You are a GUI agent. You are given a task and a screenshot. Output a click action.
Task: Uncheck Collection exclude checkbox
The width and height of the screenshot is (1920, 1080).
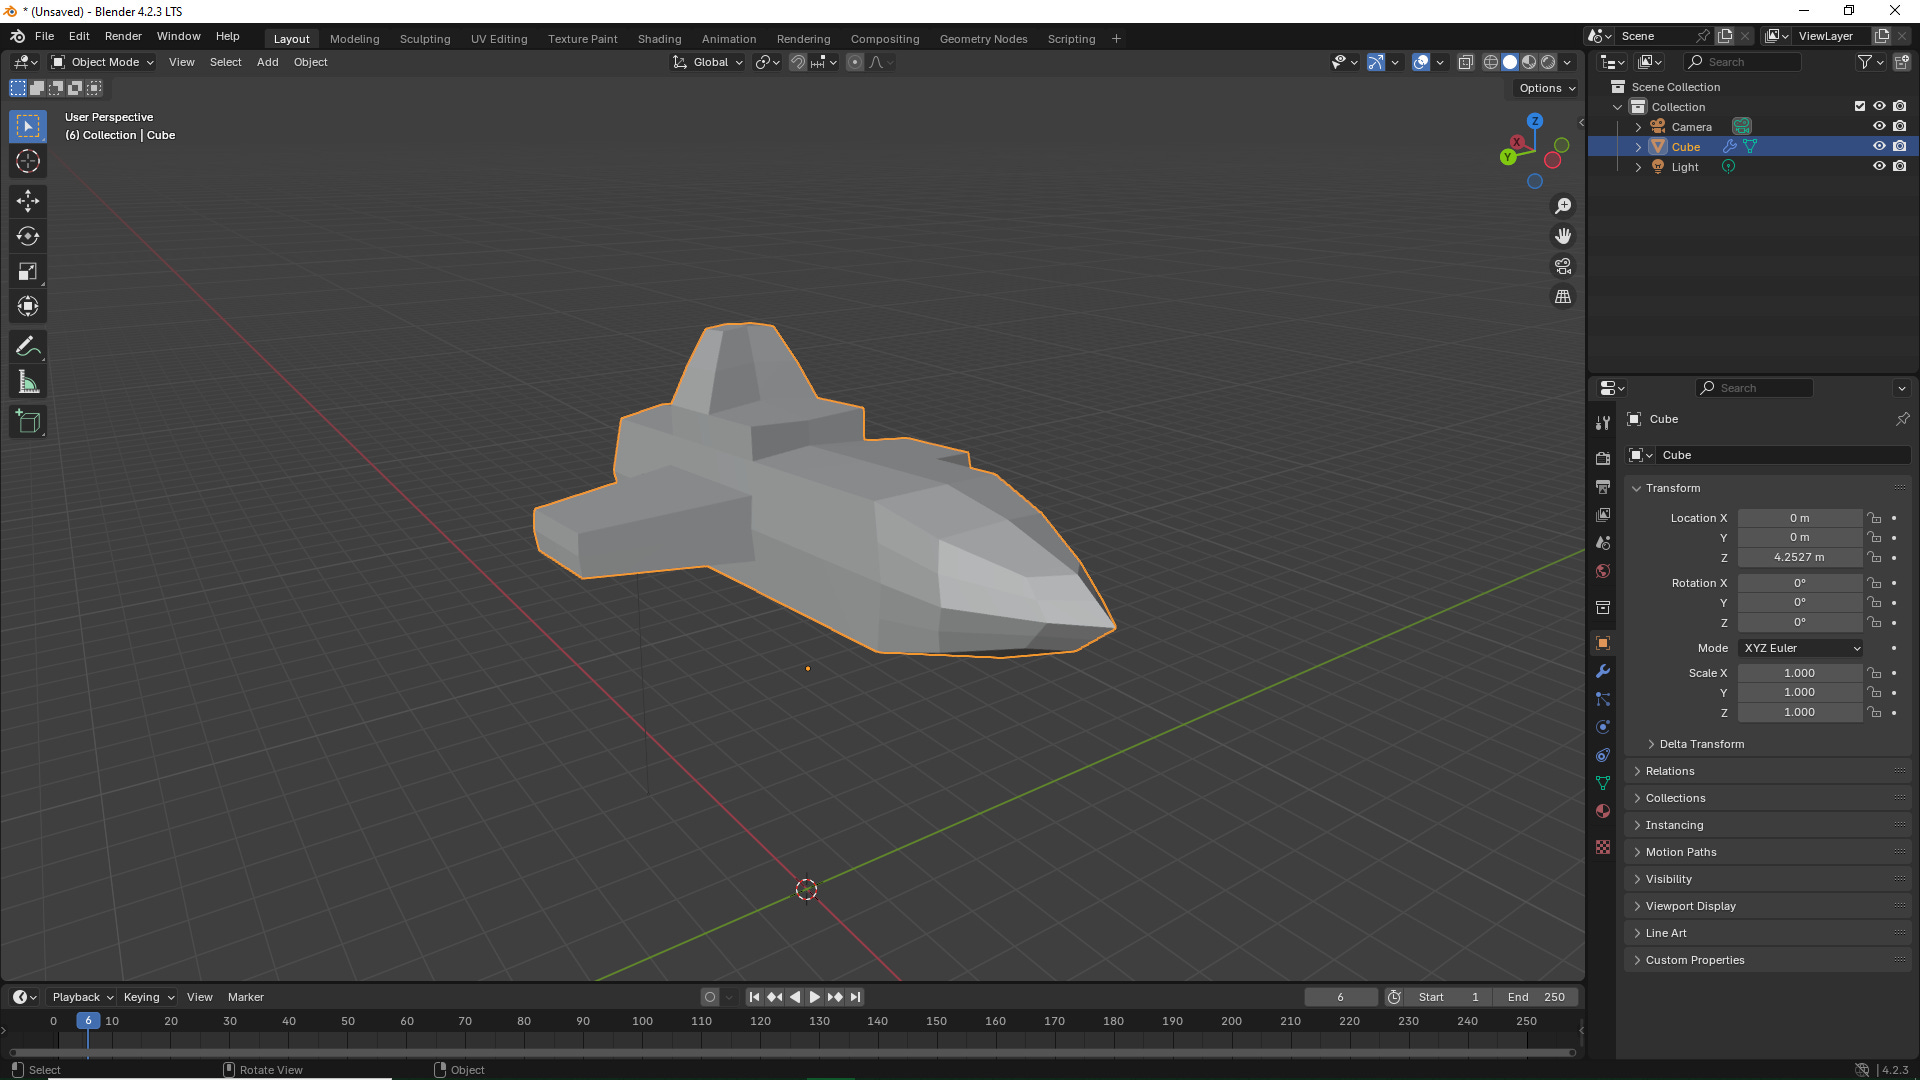(1860, 106)
